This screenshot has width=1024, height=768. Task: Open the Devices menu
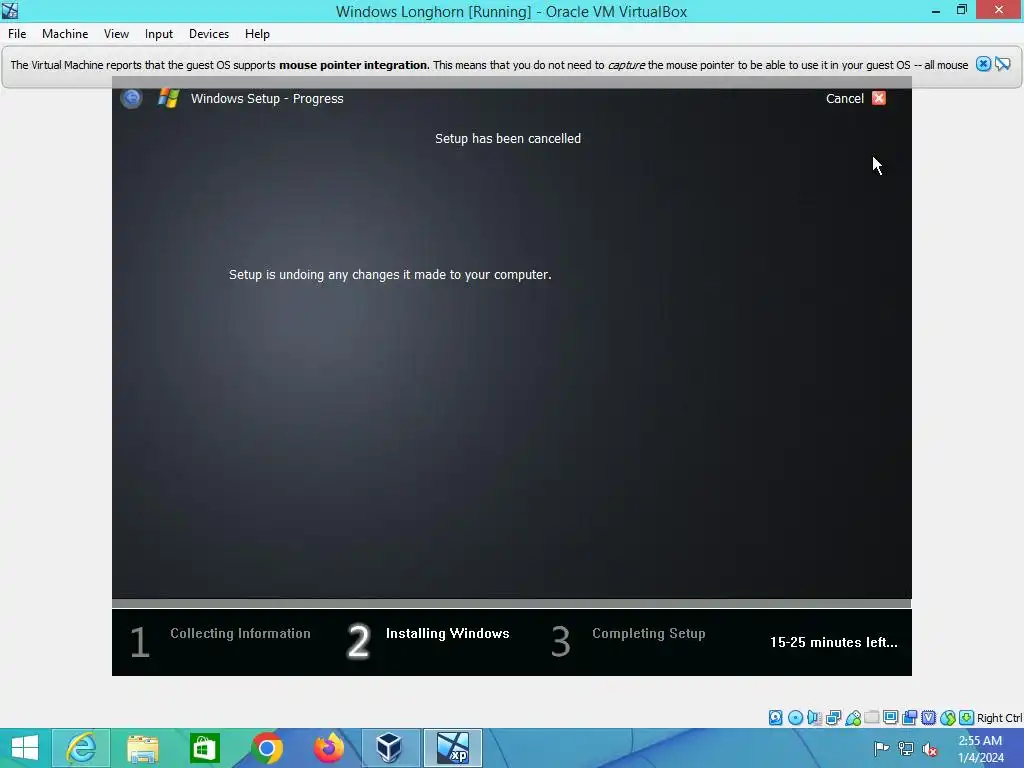209,34
